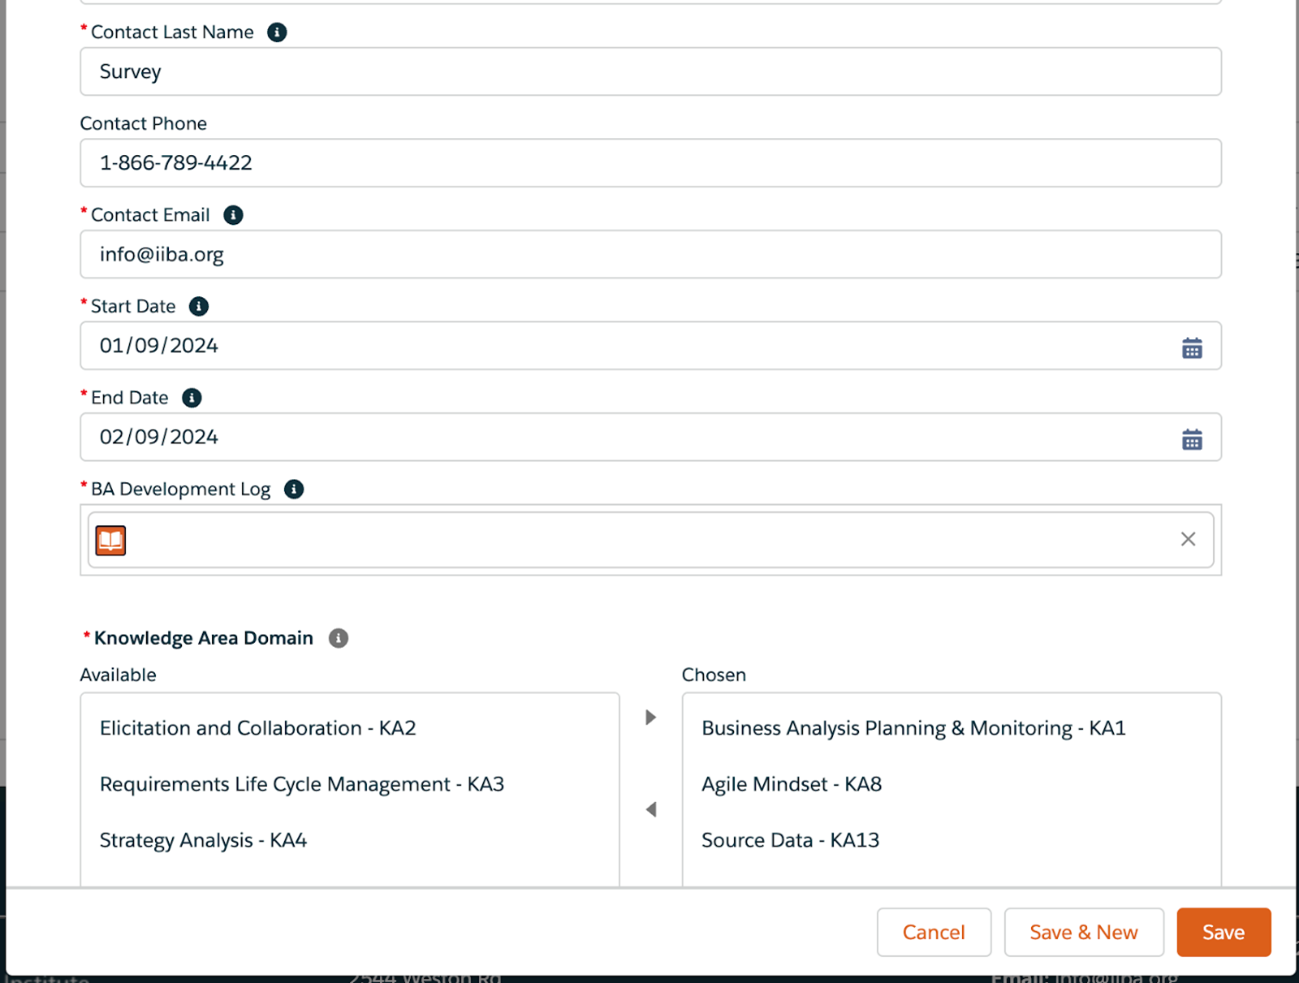1299x983 pixels.
Task: Open the Start Date calendar picker
Action: tap(1192, 348)
